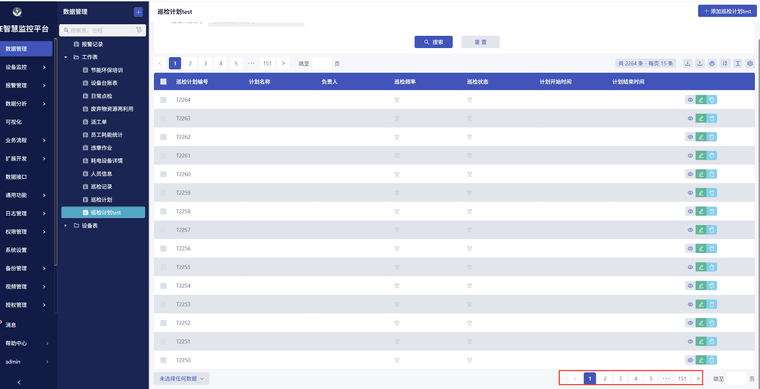Screen dimensions: 760x389
Task: Expand the 扩展开发 sidebar menu
Action: point(26,158)
